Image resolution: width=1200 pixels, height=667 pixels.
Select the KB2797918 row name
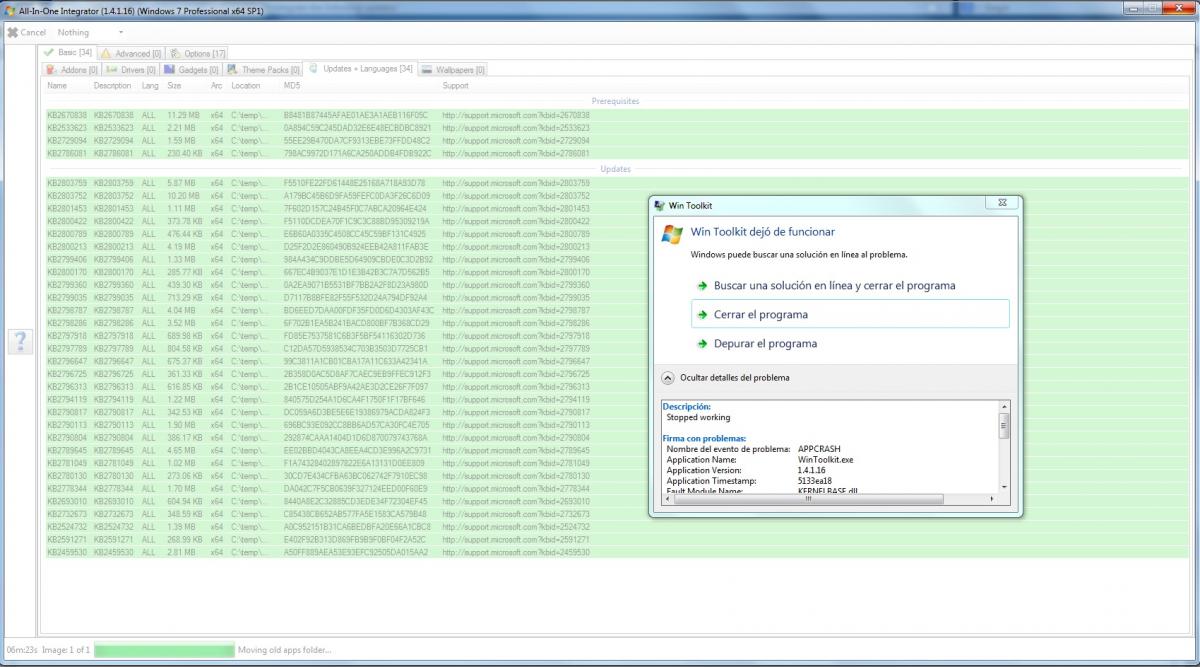tap(67, 336)
